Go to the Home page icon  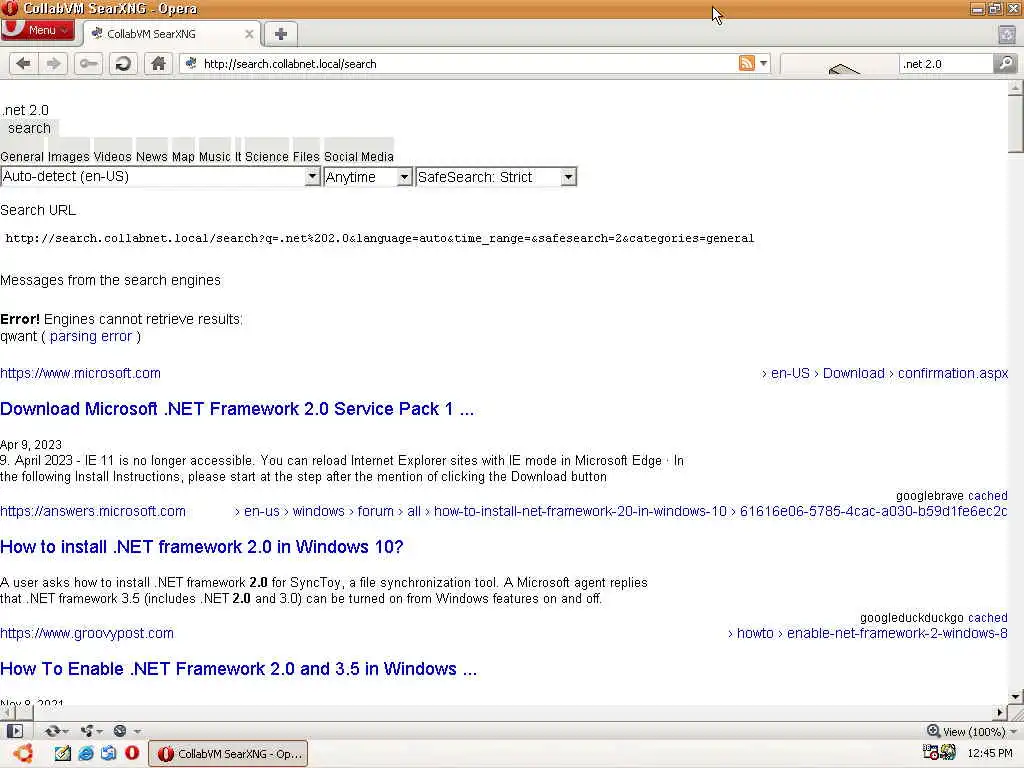click(x=158, y=63)
